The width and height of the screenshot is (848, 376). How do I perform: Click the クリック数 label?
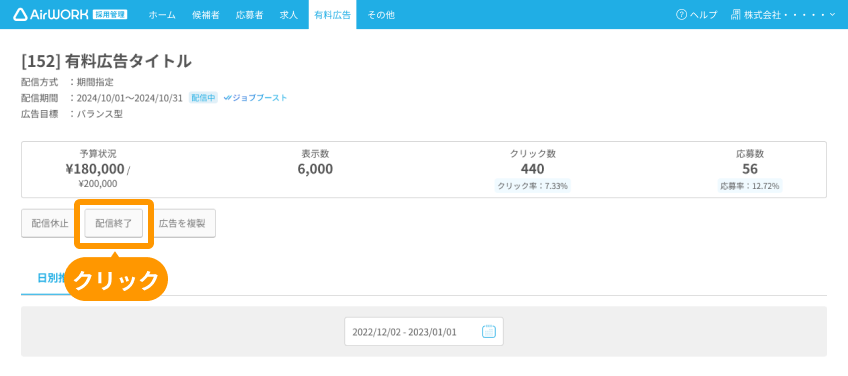tap(533, 154)
